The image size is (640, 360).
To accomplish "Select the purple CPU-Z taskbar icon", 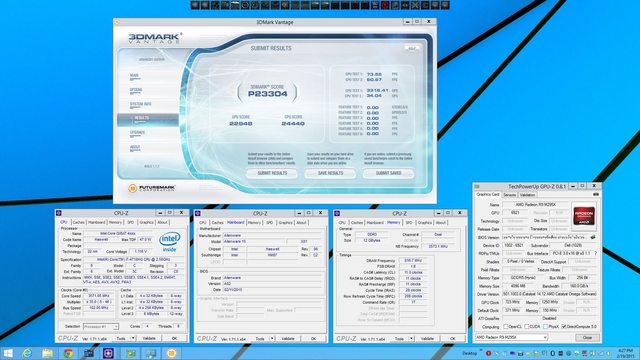I will point(109,353).
